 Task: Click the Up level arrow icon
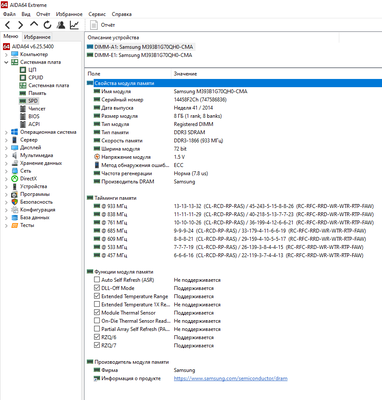pyautogui.click(x=34, y=24)
